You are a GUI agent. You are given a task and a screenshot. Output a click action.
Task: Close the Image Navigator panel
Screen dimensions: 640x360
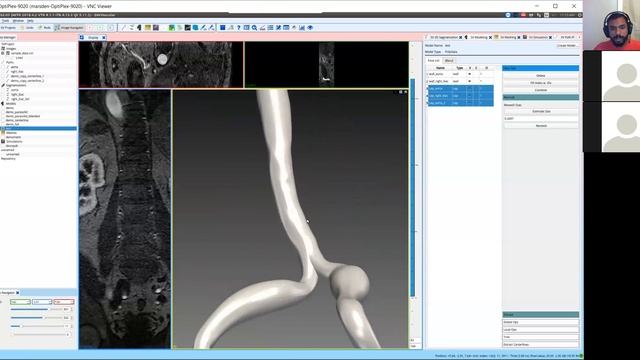click(x=18, y=293)
